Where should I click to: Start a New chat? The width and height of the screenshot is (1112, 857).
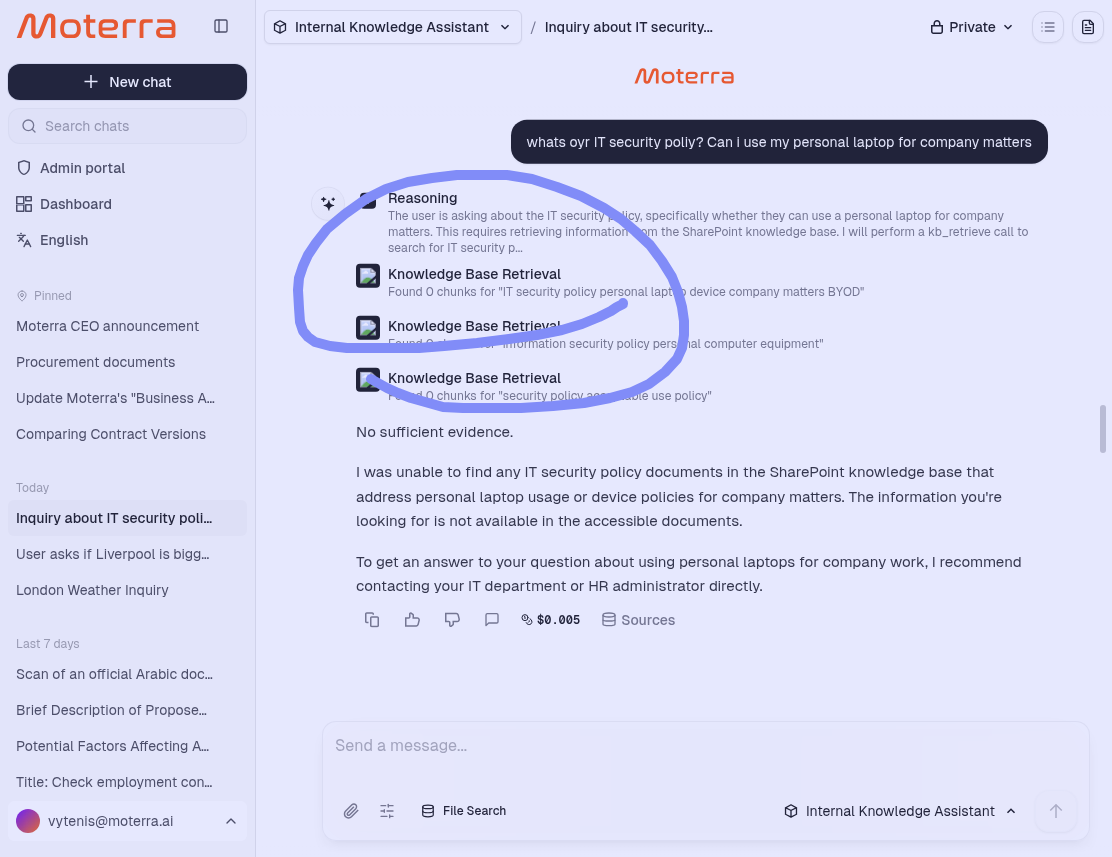[127, 82]
